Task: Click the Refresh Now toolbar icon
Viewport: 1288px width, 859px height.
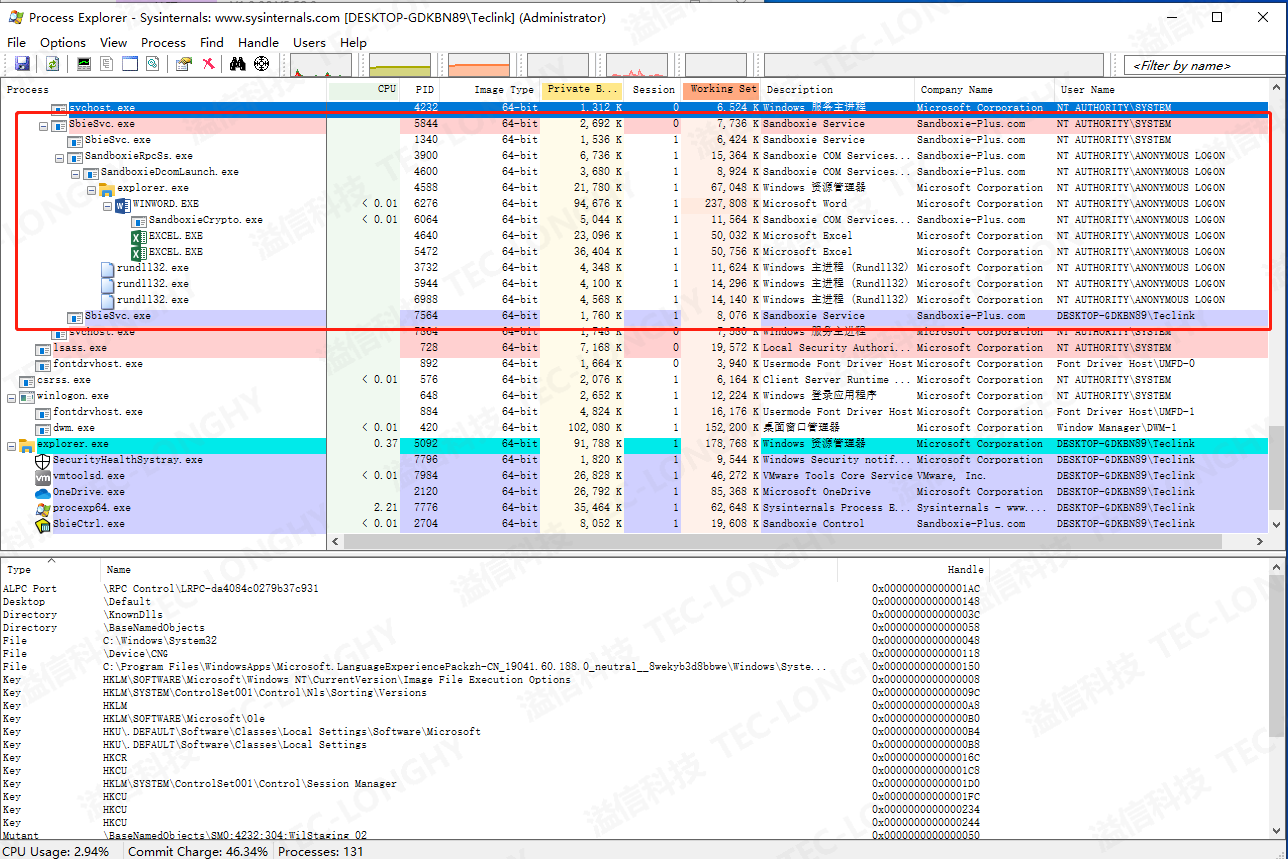Action: pyautogui.click(x=52, y=64)
